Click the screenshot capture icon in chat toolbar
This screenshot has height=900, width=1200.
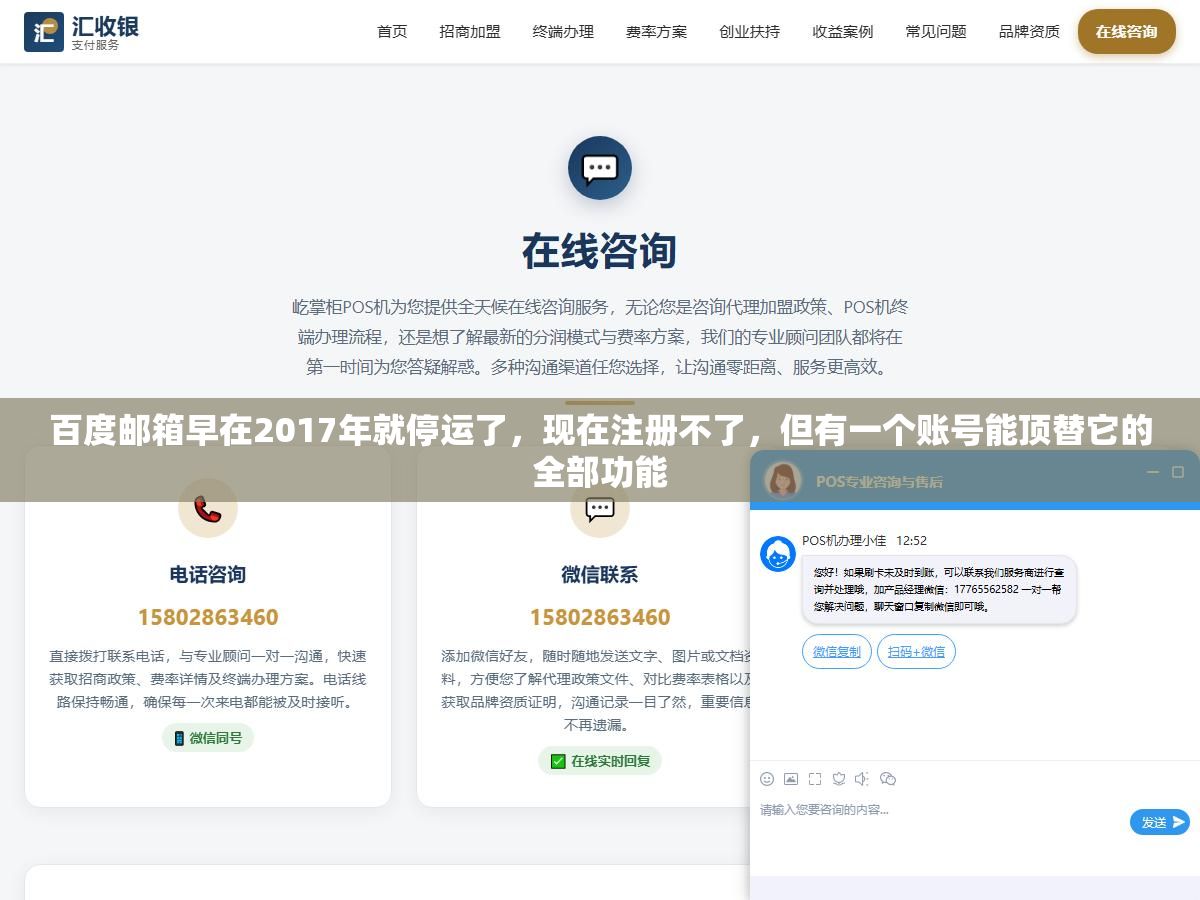815,778
